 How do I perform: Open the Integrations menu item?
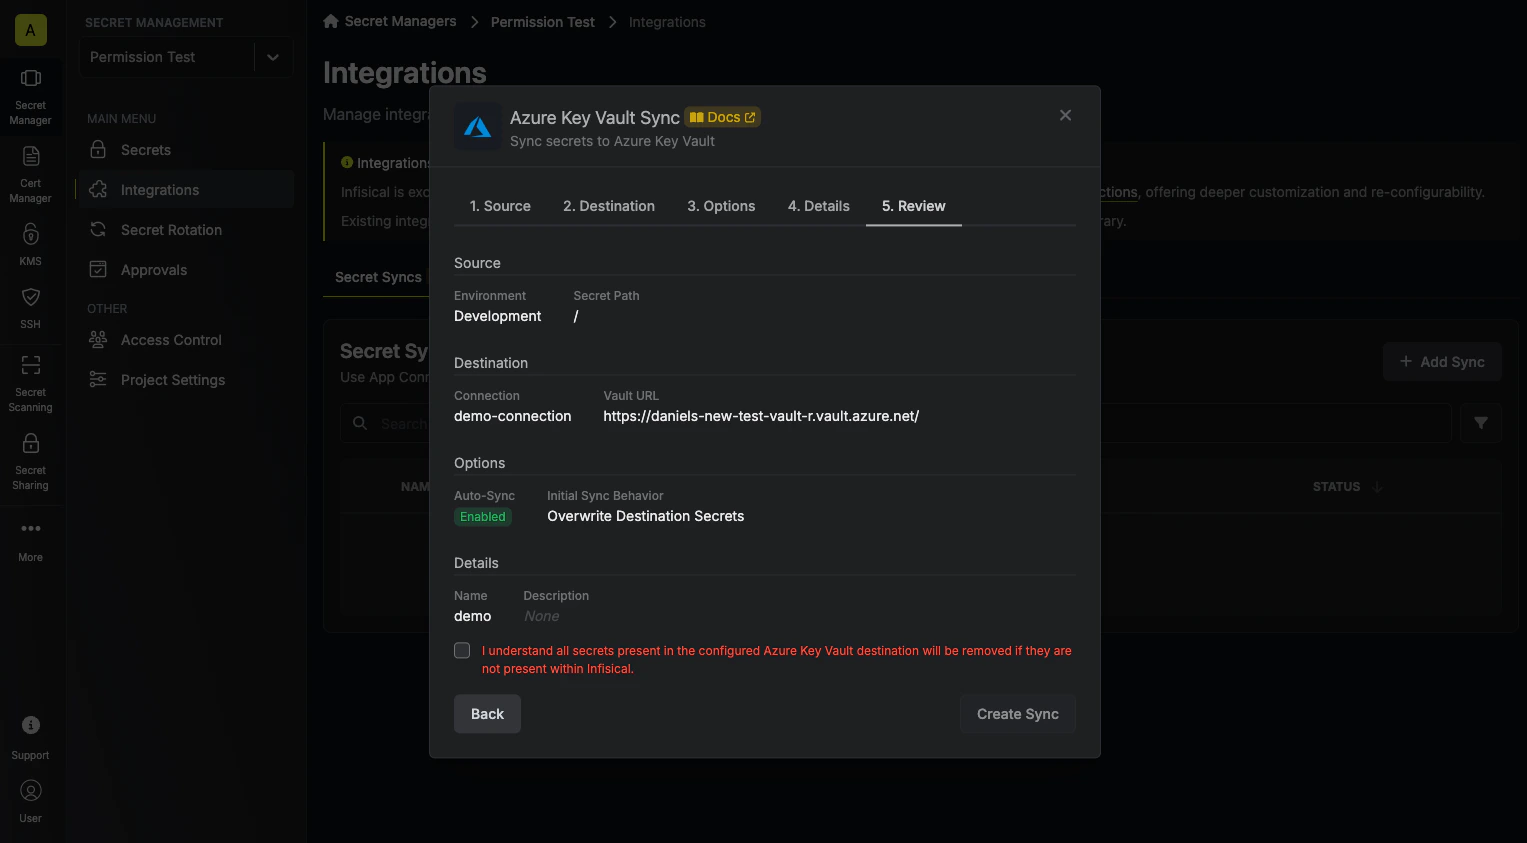[186, 190]
